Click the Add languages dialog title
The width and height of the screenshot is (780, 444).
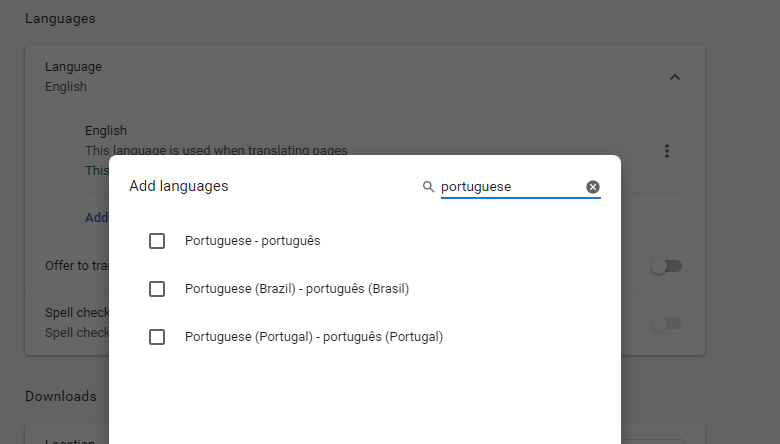point(179,186)
